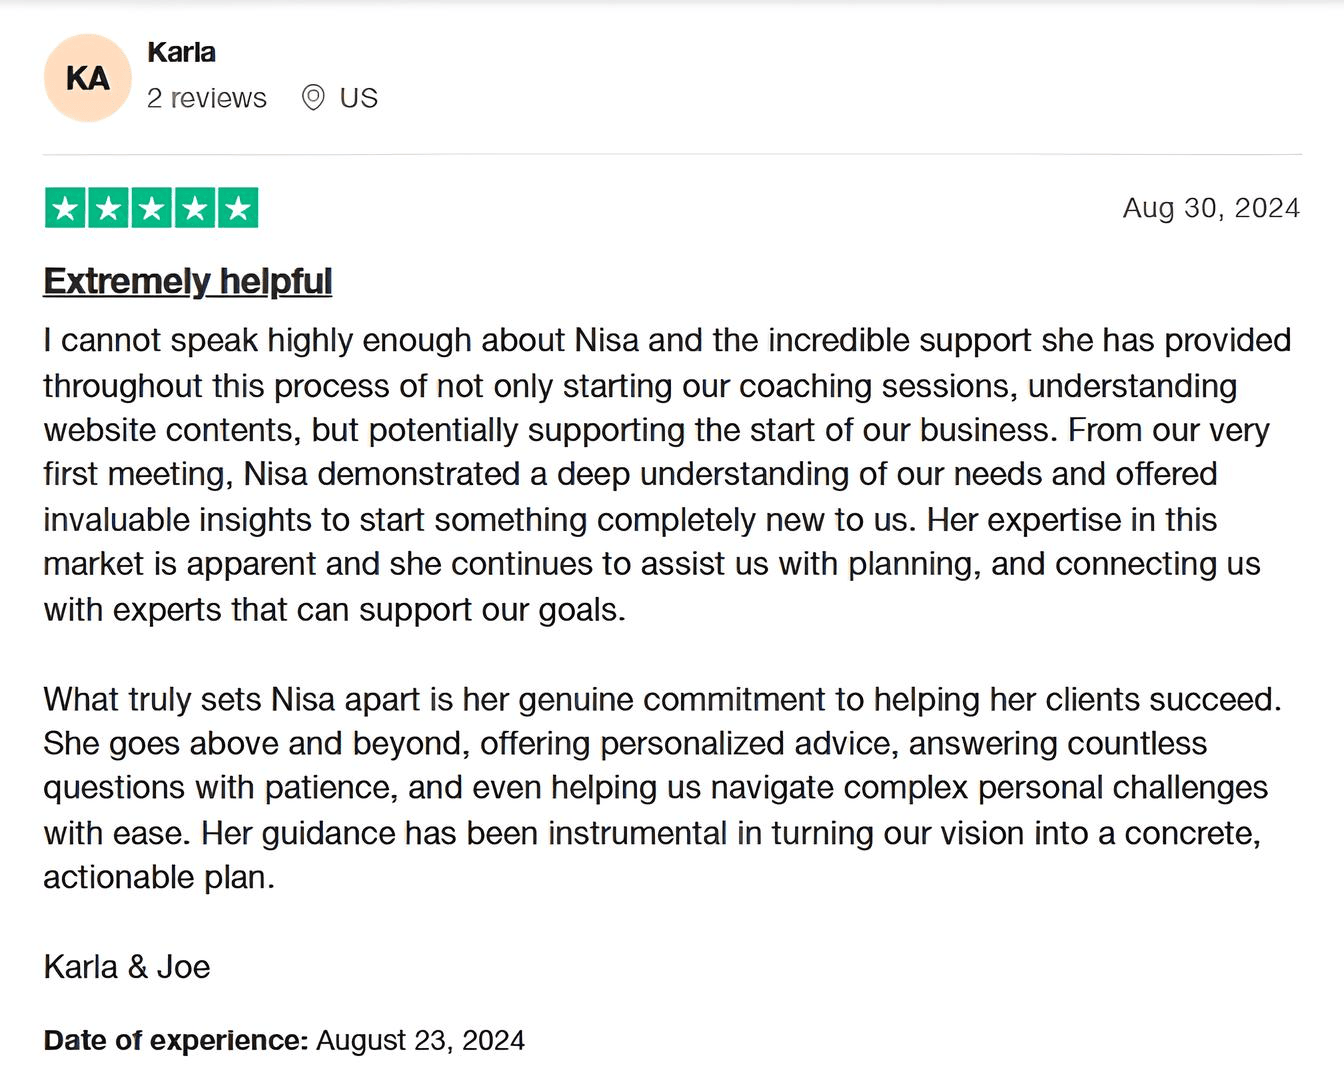1344x1088 pixels.
Task: Click the KA reviewer avatar
Action: (x=87, y=78)
